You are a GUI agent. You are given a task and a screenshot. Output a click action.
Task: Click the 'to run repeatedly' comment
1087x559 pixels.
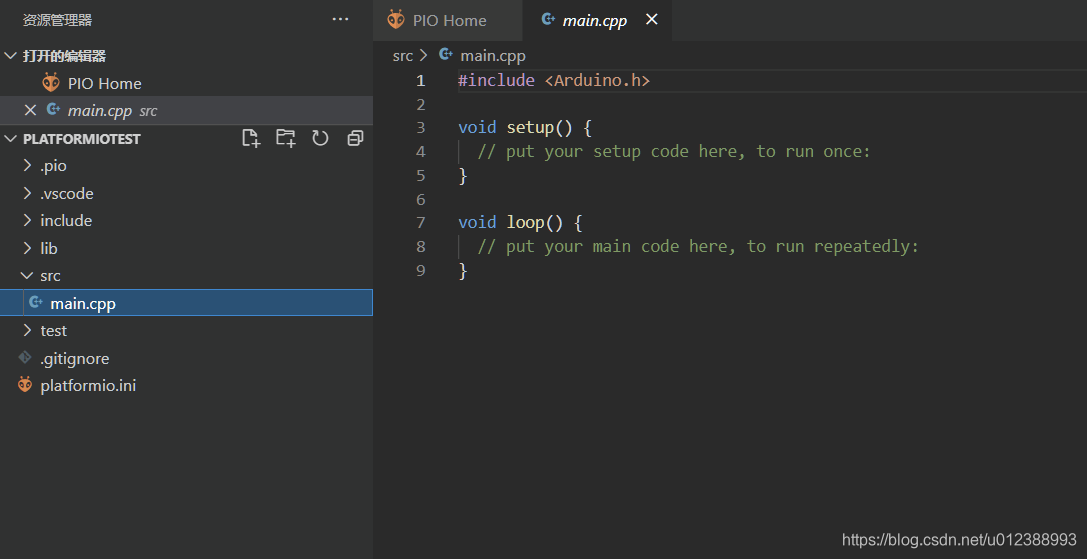click(698, 246)
